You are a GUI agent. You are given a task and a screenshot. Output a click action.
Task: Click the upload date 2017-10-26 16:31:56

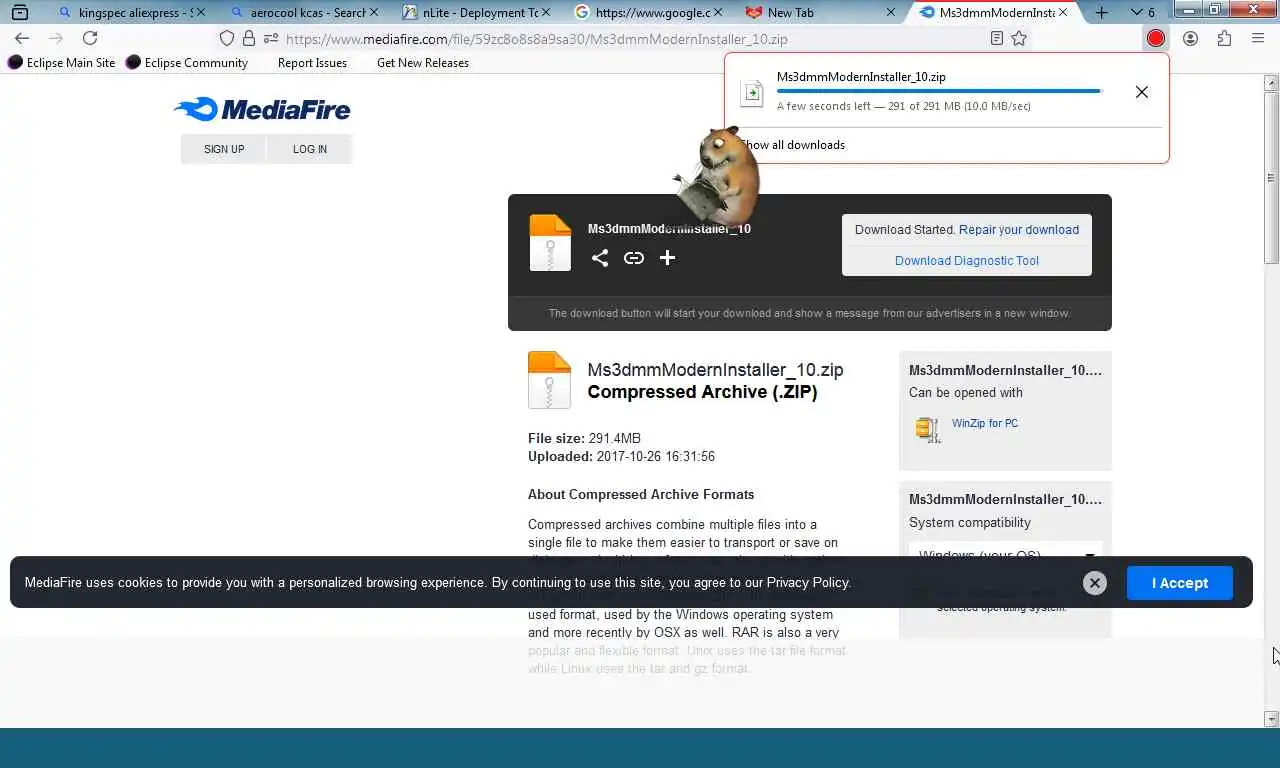click(x=656, y=456)
